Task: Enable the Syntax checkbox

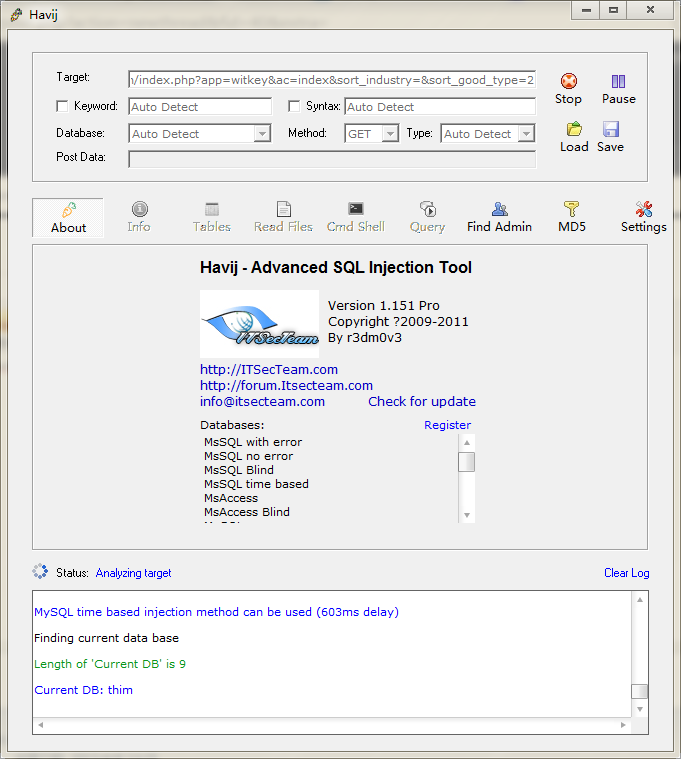Action: [x=294, y=106]
